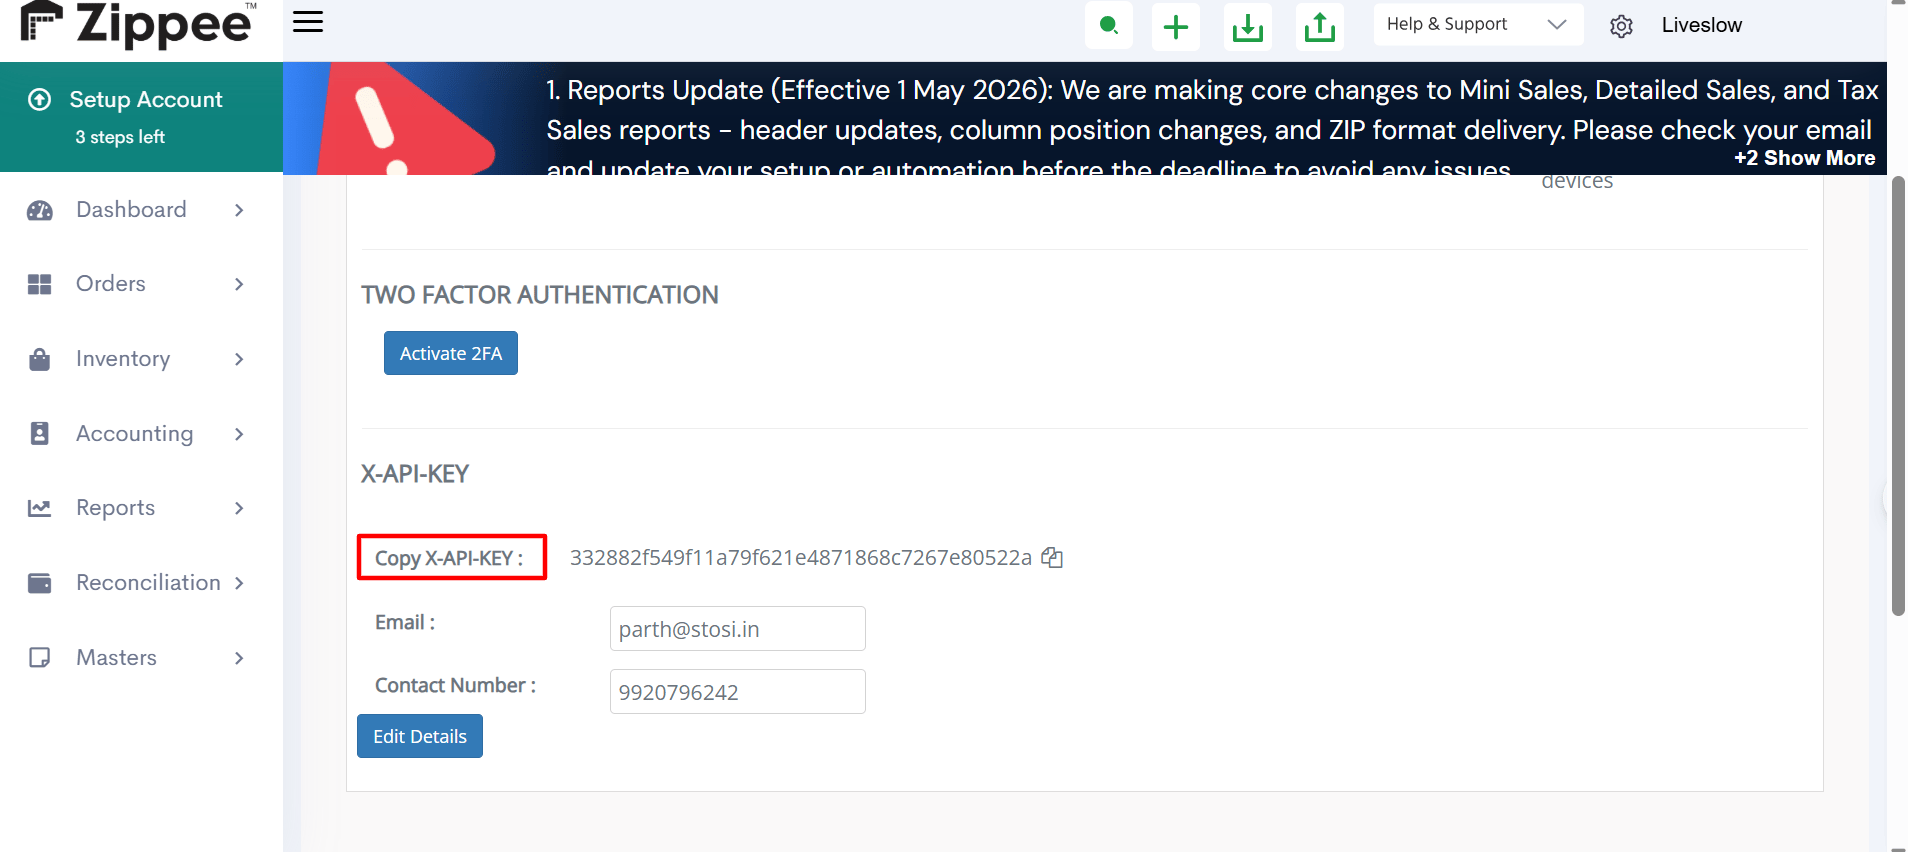Expand the Reconciliation menu chevron
The width and height of the screenshot is (1908, 852).
click(x=239, y=583)
